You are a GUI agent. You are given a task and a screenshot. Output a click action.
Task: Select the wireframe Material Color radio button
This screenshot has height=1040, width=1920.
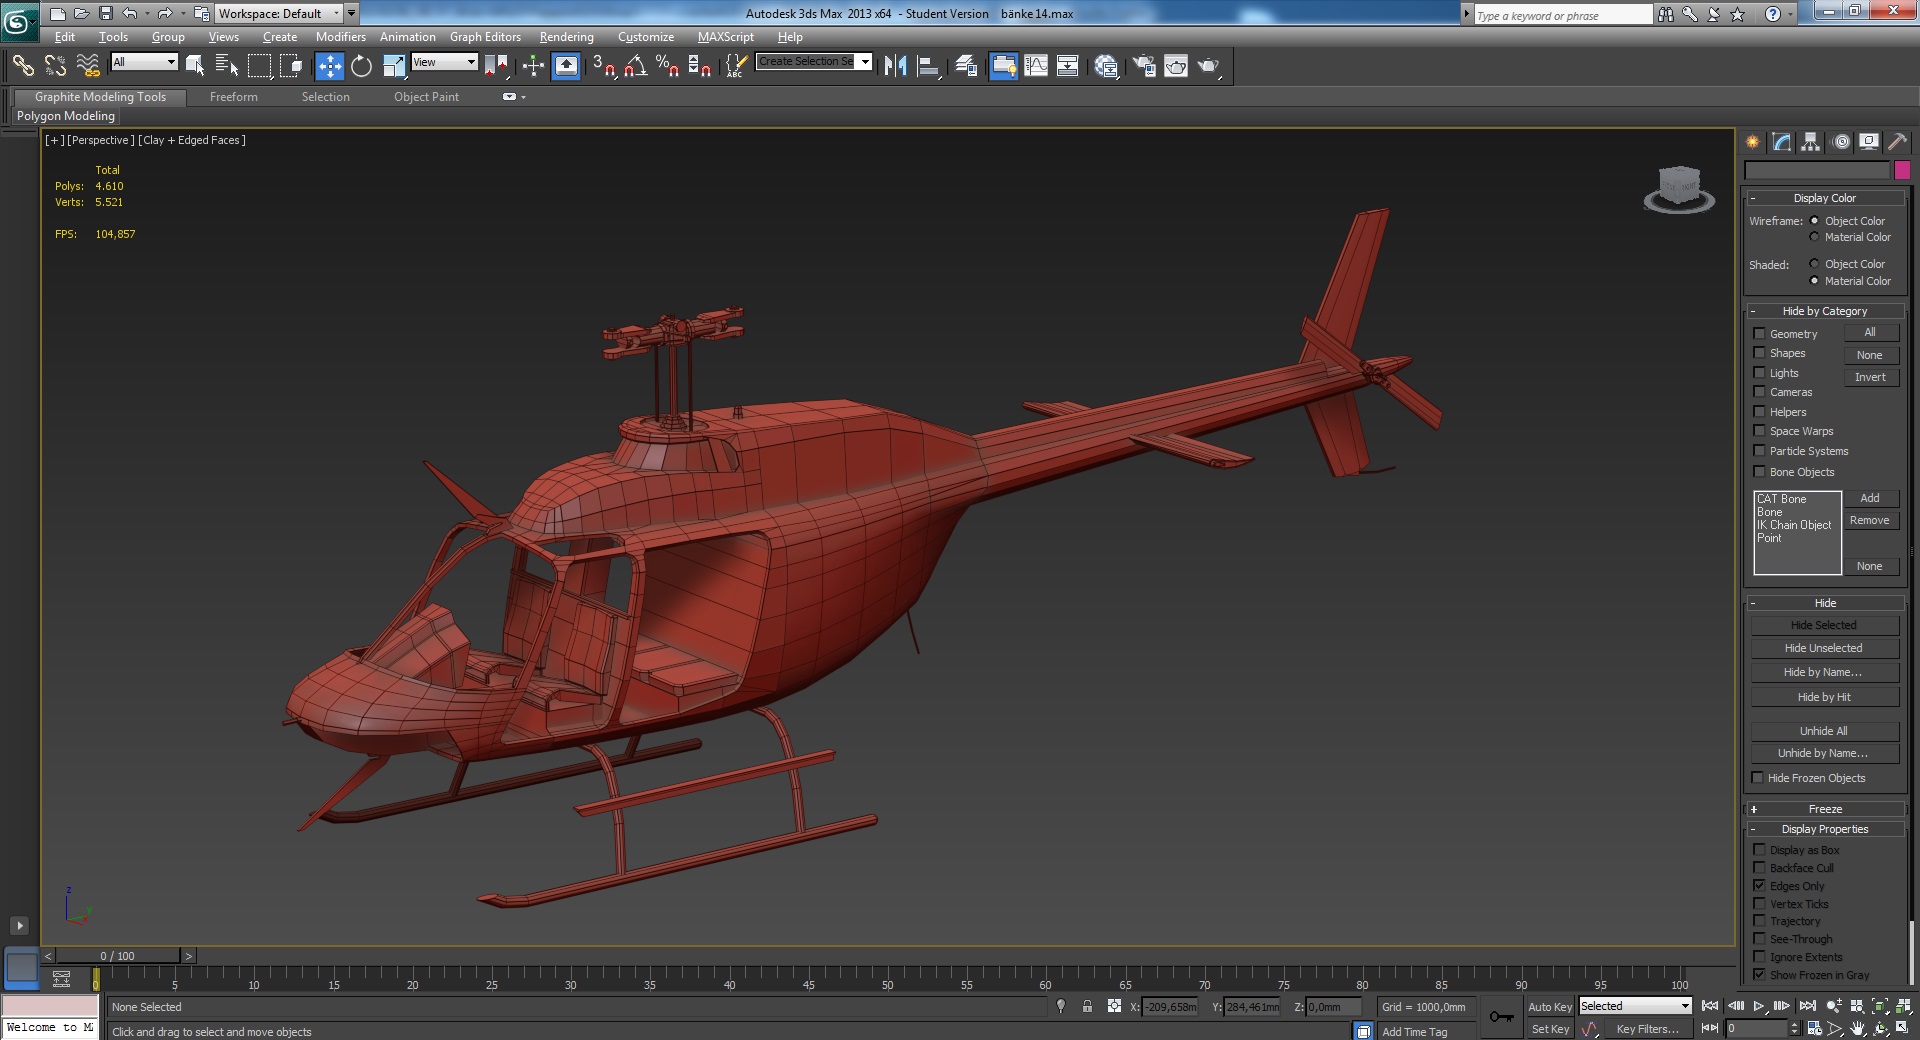(x=1814, y=237)
